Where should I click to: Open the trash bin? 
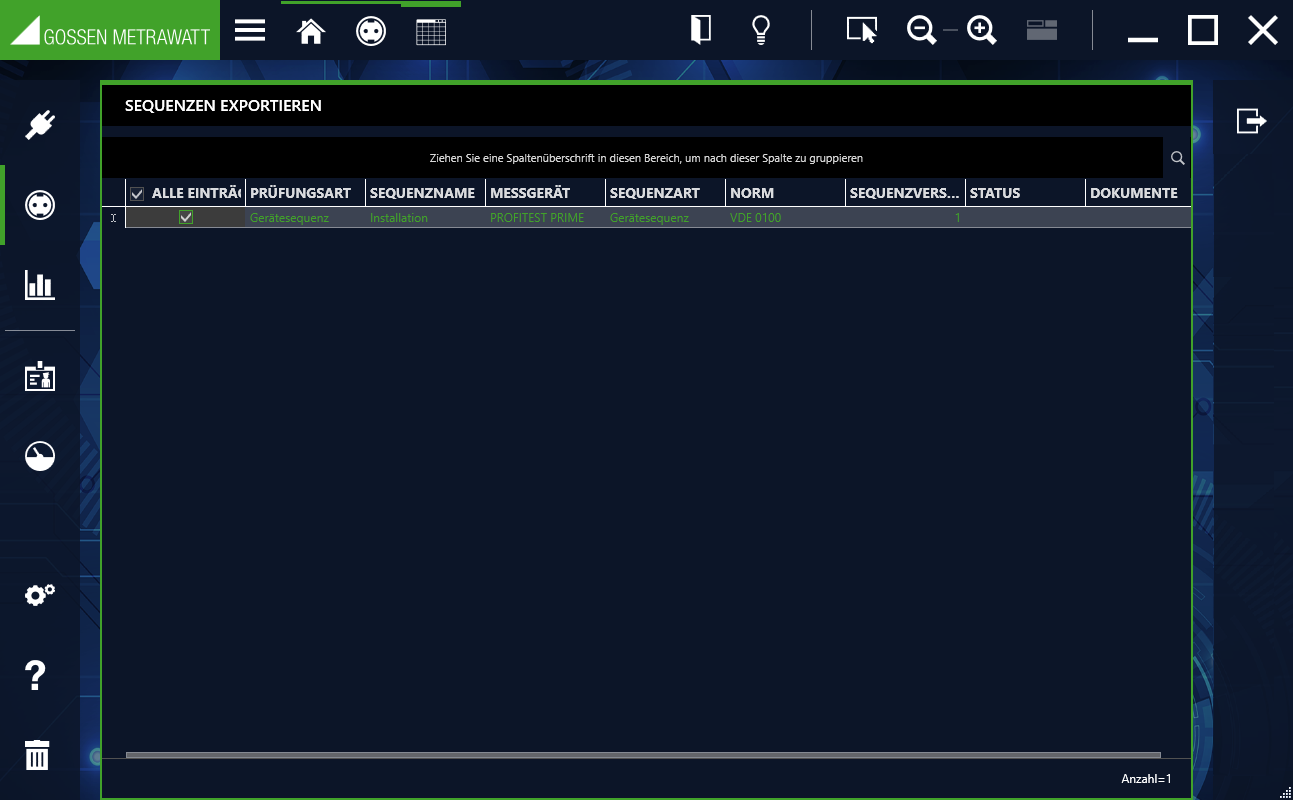(37, 755)
